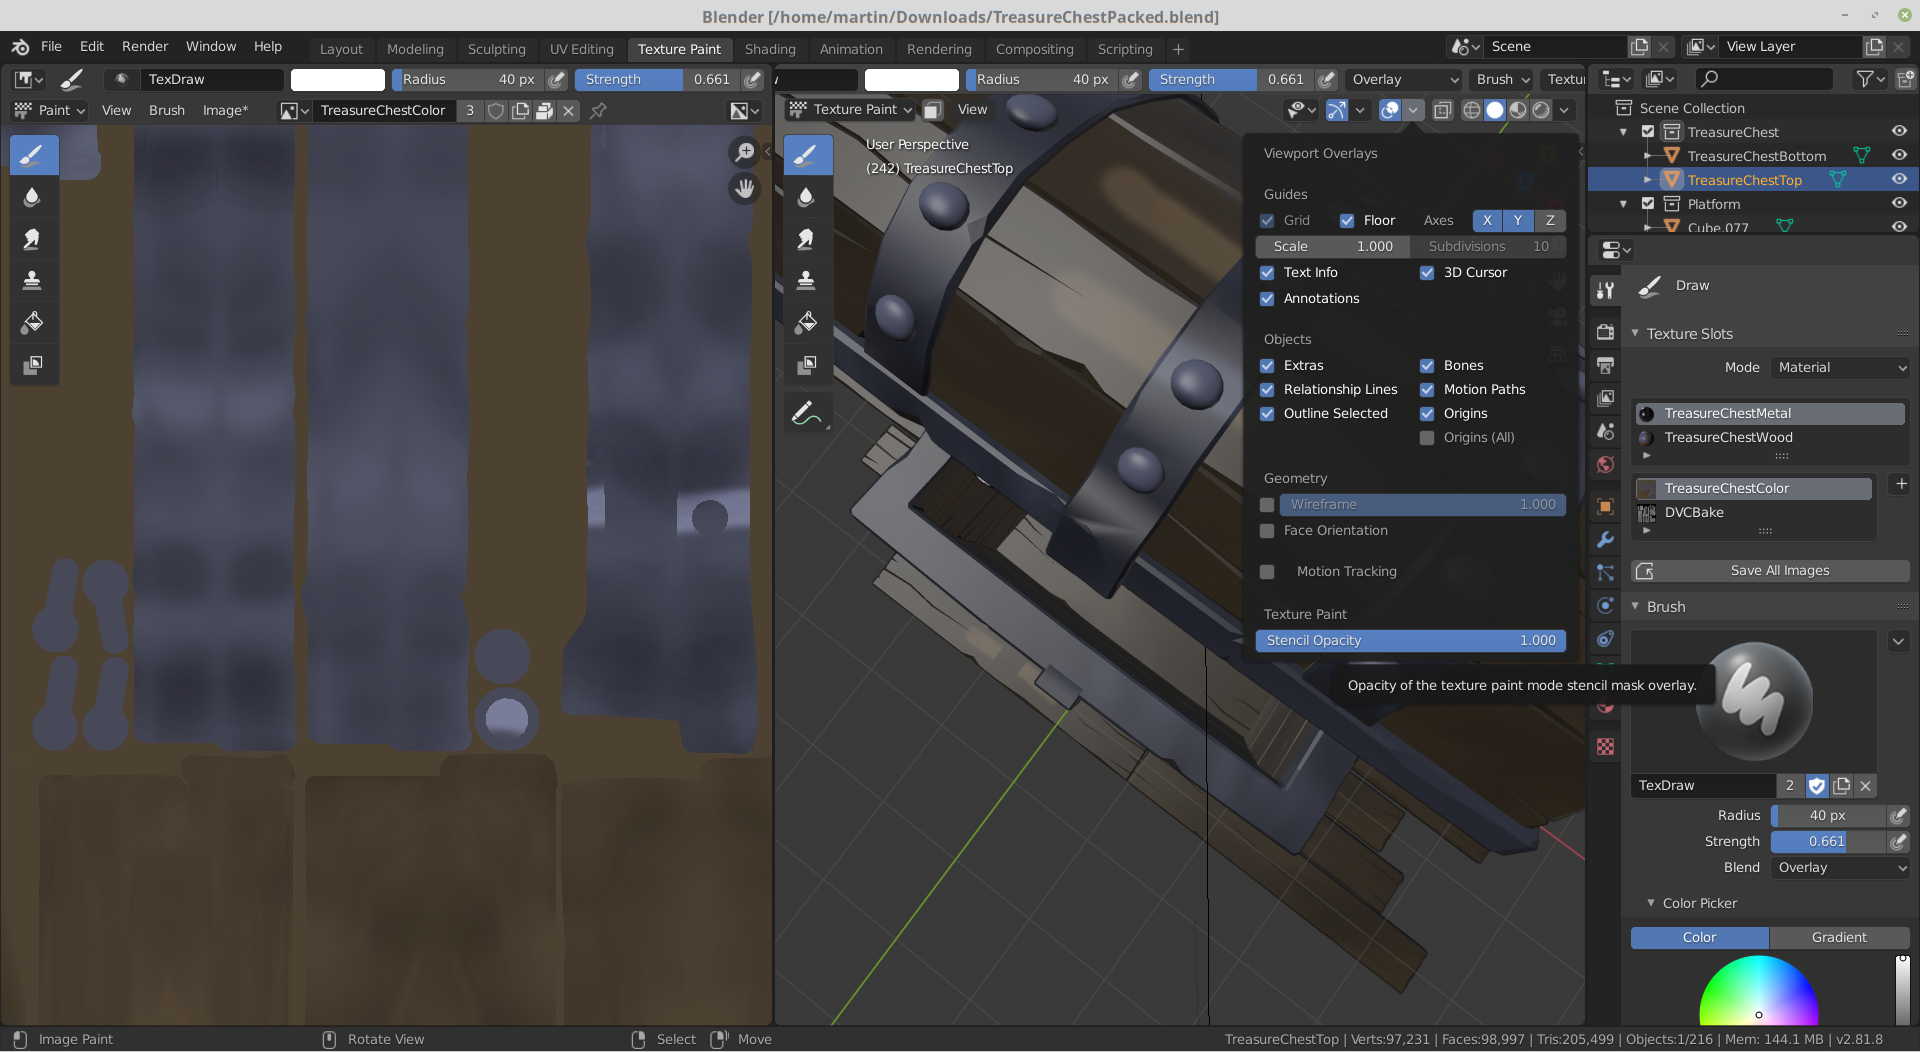
Task: Open the Render properties tab
Action: pos(1605,331)
